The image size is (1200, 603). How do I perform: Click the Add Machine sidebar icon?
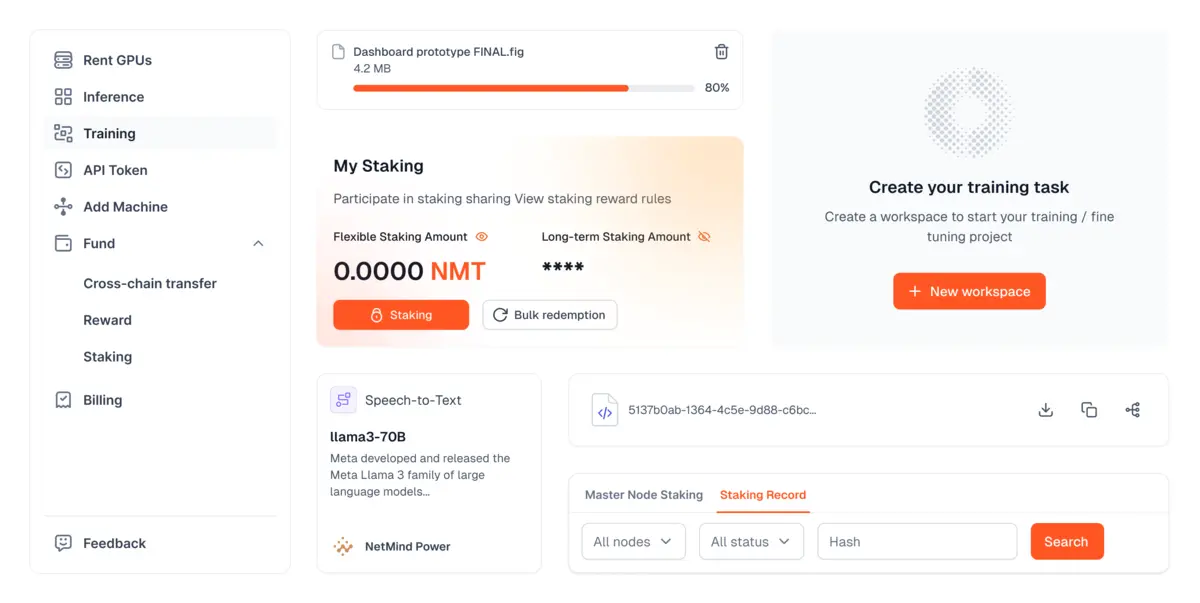click(x=63, y=207)
